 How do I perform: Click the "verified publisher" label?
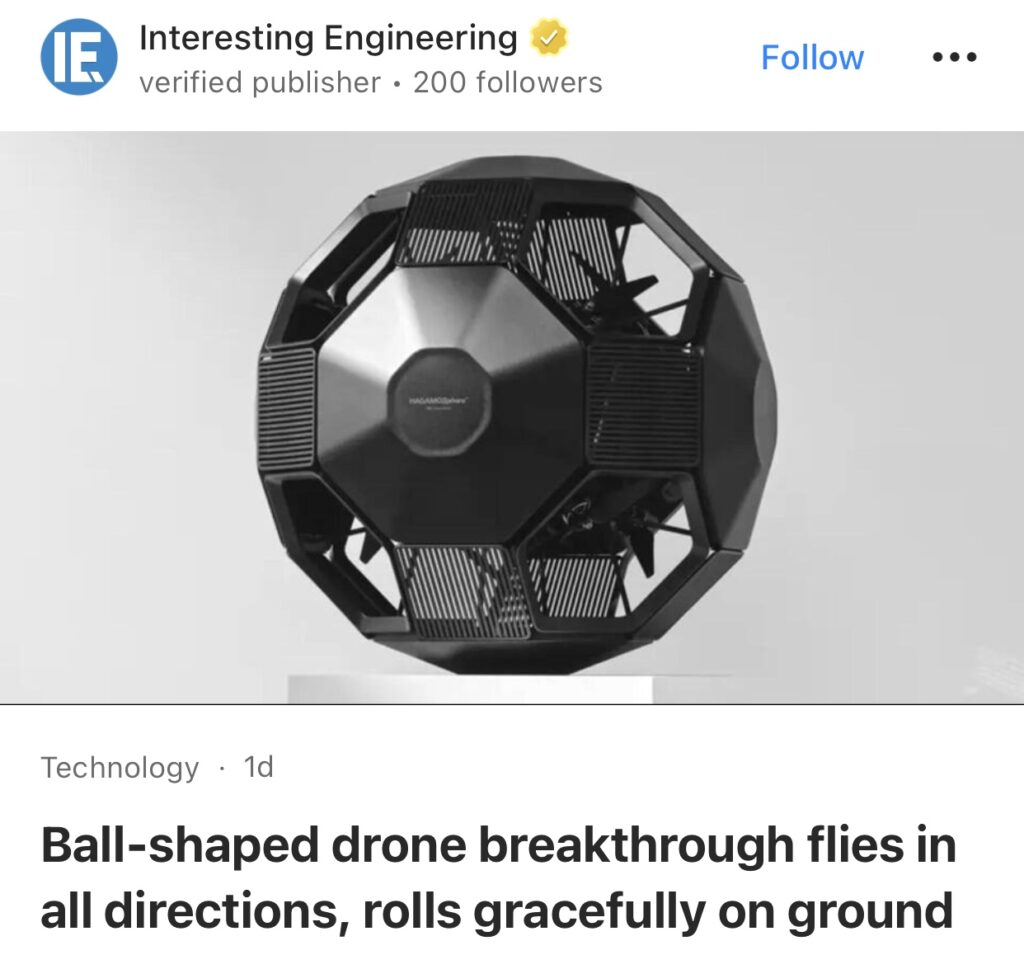[260, 83]
